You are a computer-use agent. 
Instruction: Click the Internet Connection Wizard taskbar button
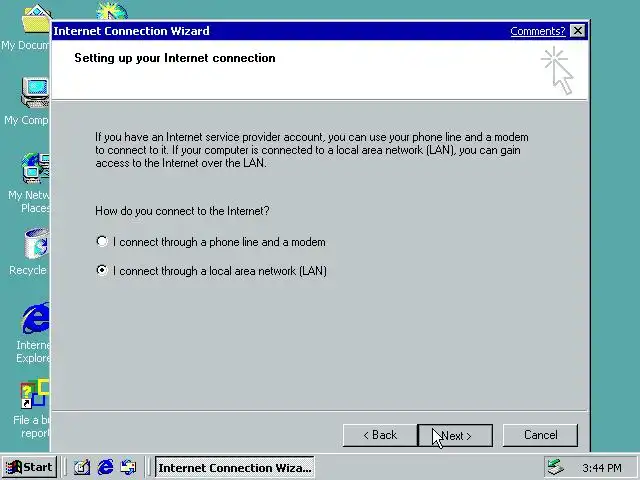[235, 467]
